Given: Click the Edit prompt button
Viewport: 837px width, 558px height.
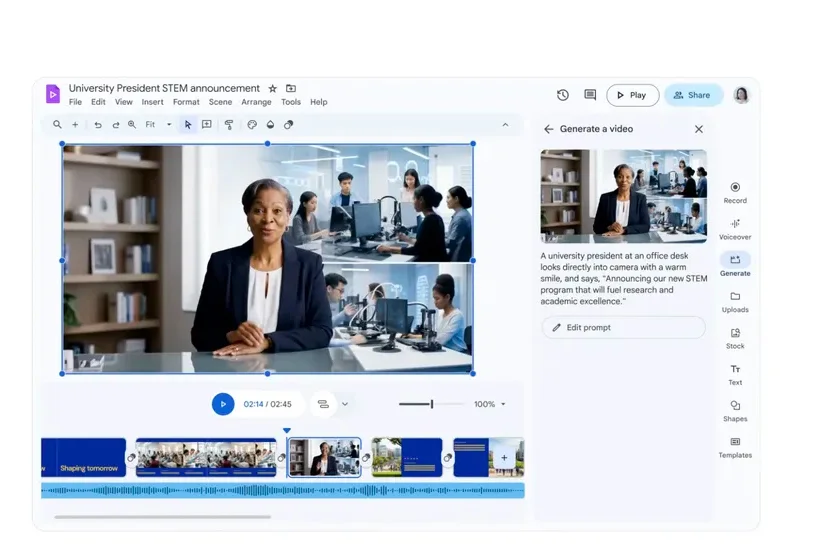Looking at the screenshot, I should point(623,327).
